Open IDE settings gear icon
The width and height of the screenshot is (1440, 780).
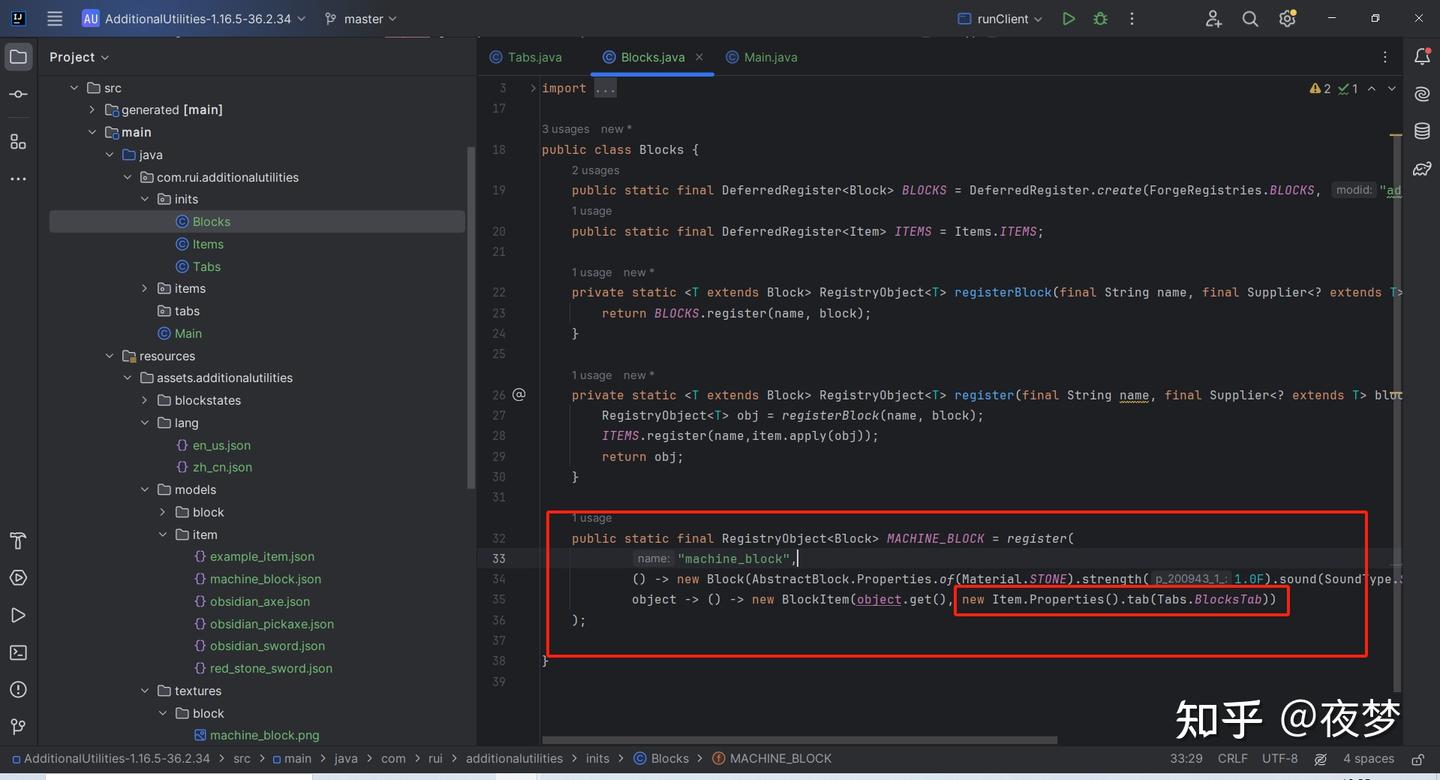coord(1287,19)
